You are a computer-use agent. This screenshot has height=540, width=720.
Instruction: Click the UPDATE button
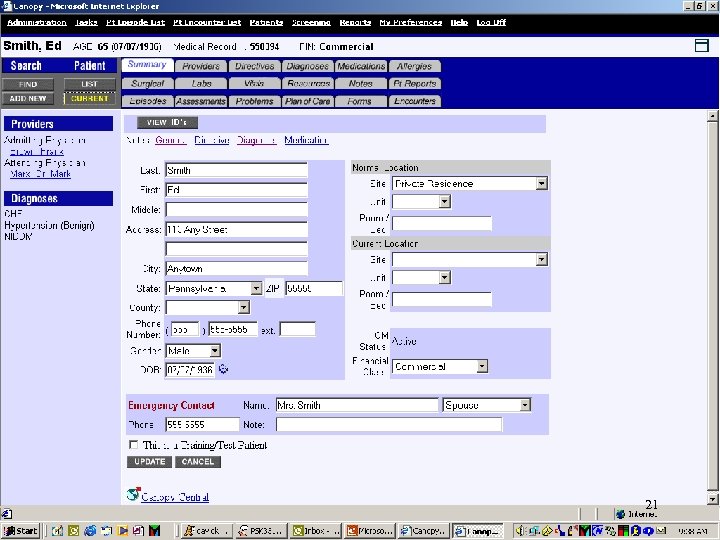(x=149, y=461)
